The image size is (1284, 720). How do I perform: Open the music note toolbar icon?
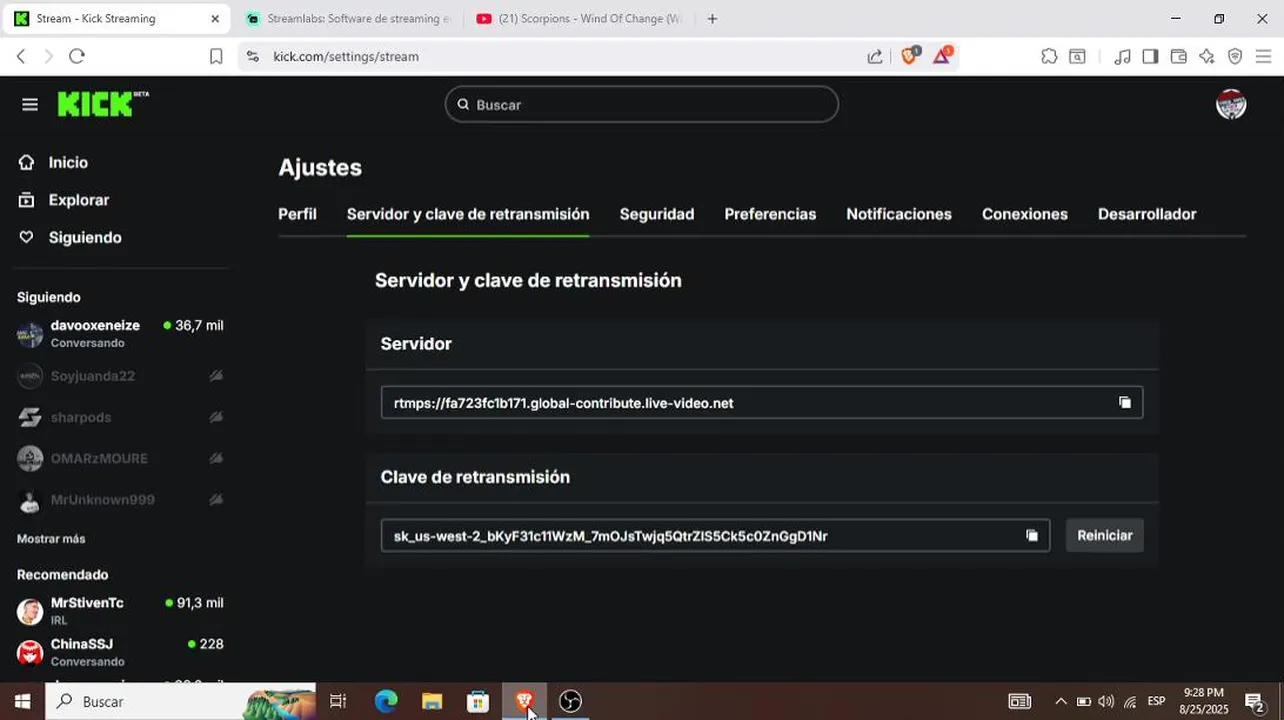coord(1122,57)
